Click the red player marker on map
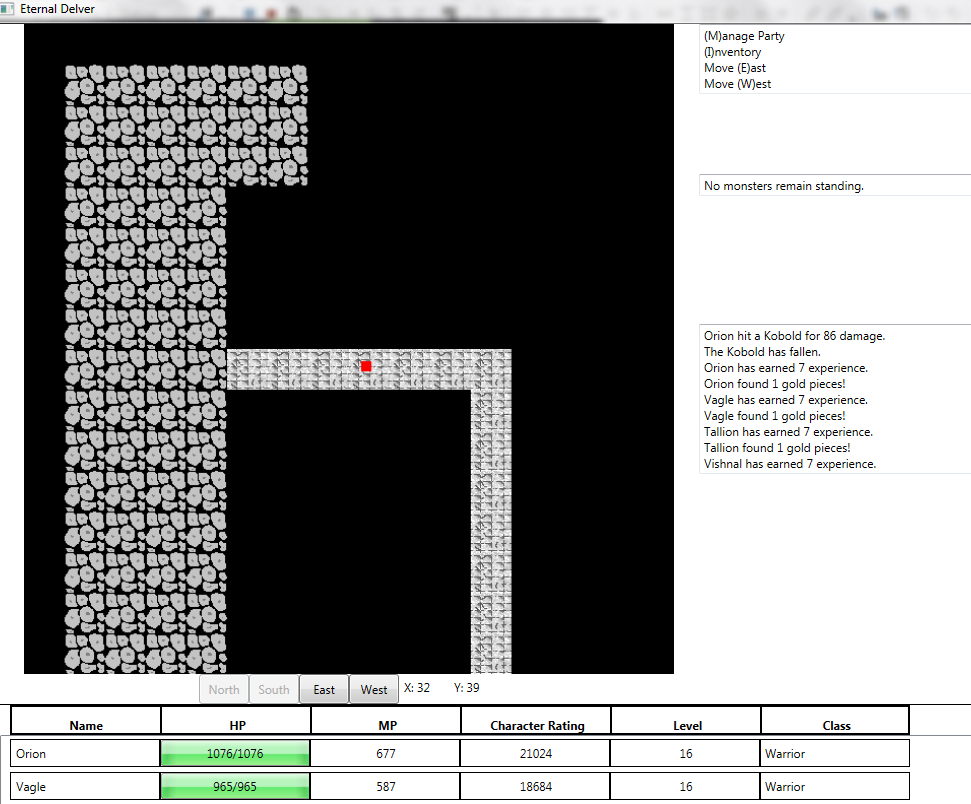 point(366,367)
